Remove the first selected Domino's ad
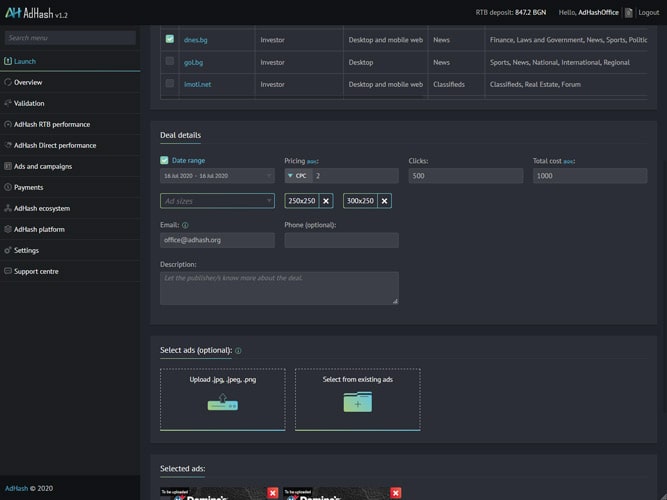 click(x=273, y=493)
